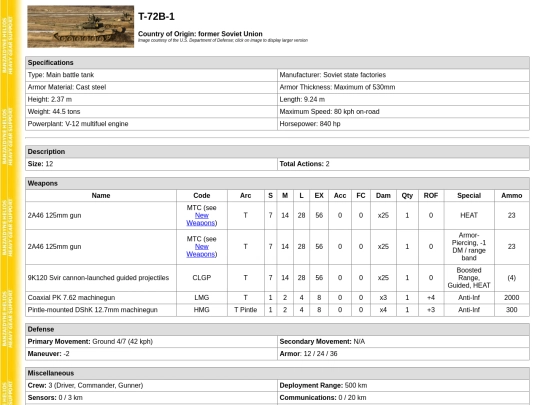Select 'Type: Main battle tank' cell
This screenshot has width=540, height=405.
click(151, 75)
